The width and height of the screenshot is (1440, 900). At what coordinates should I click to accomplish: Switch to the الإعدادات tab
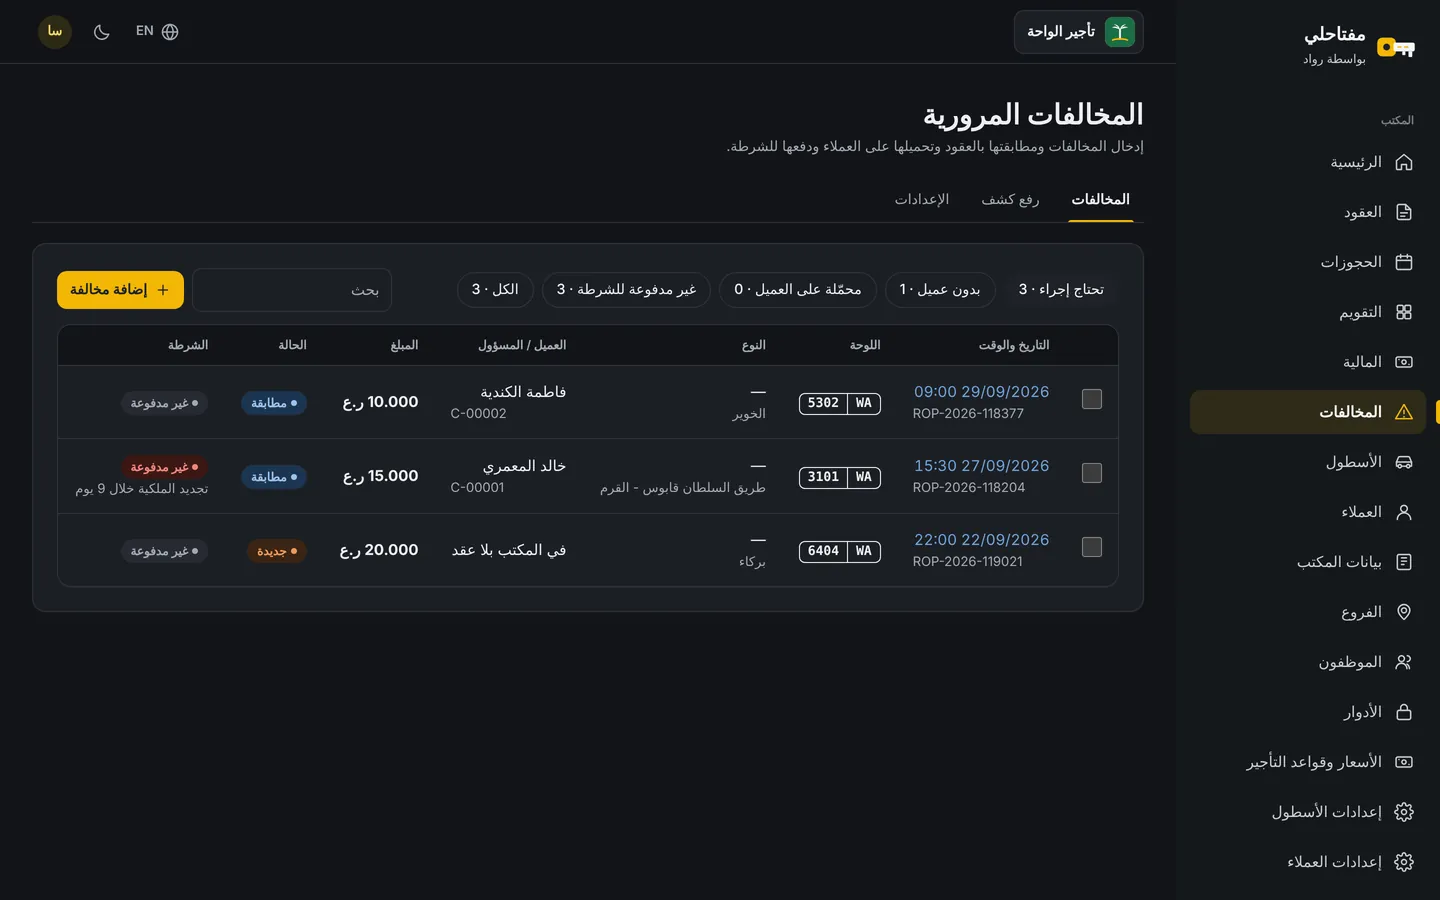pos(922,200)
